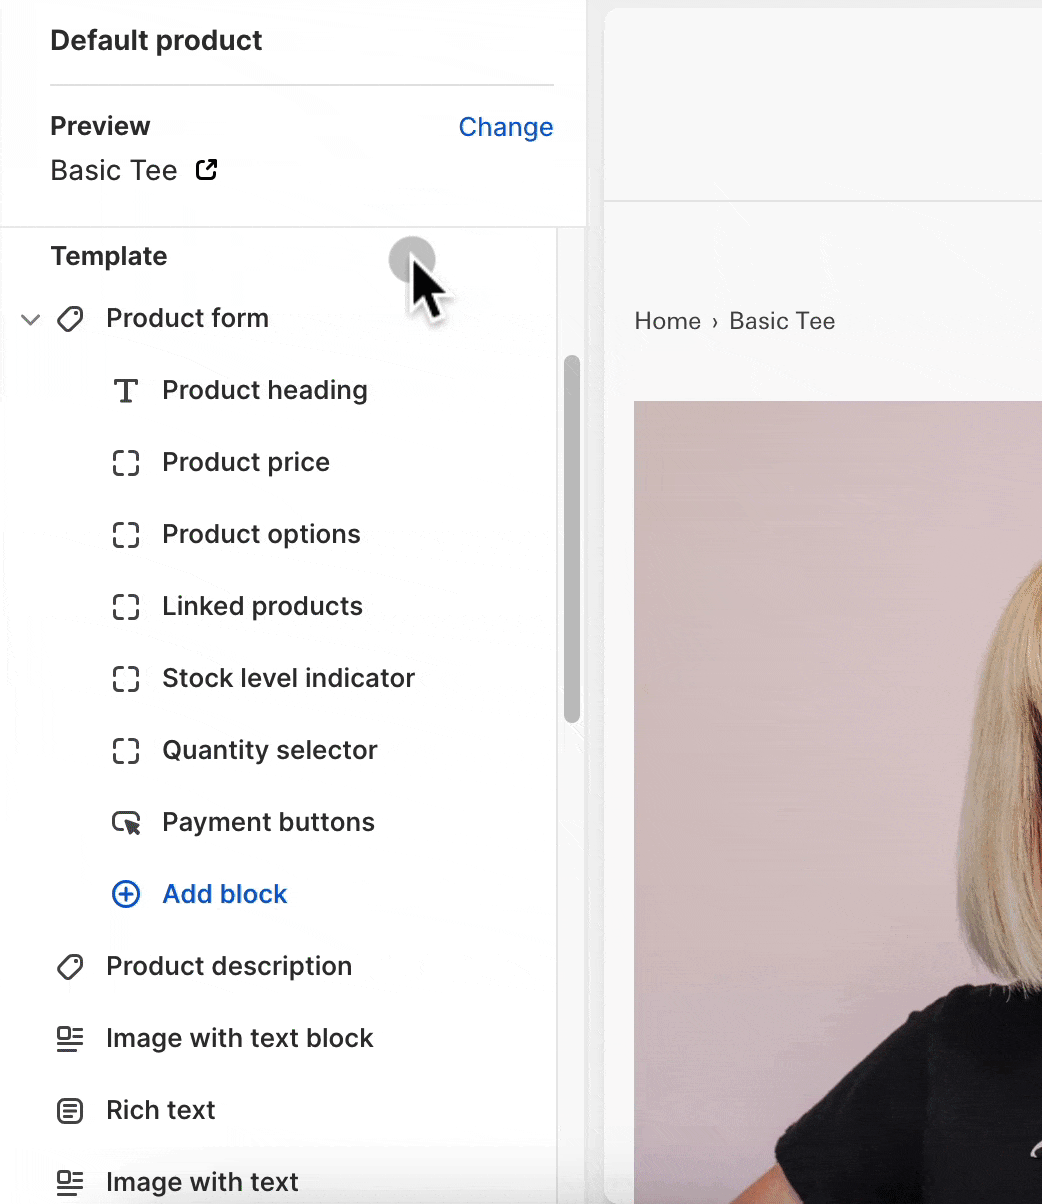Click the plus icon beside Add block
Viewport: 1042px width, 1204px height.
(126, 894)
